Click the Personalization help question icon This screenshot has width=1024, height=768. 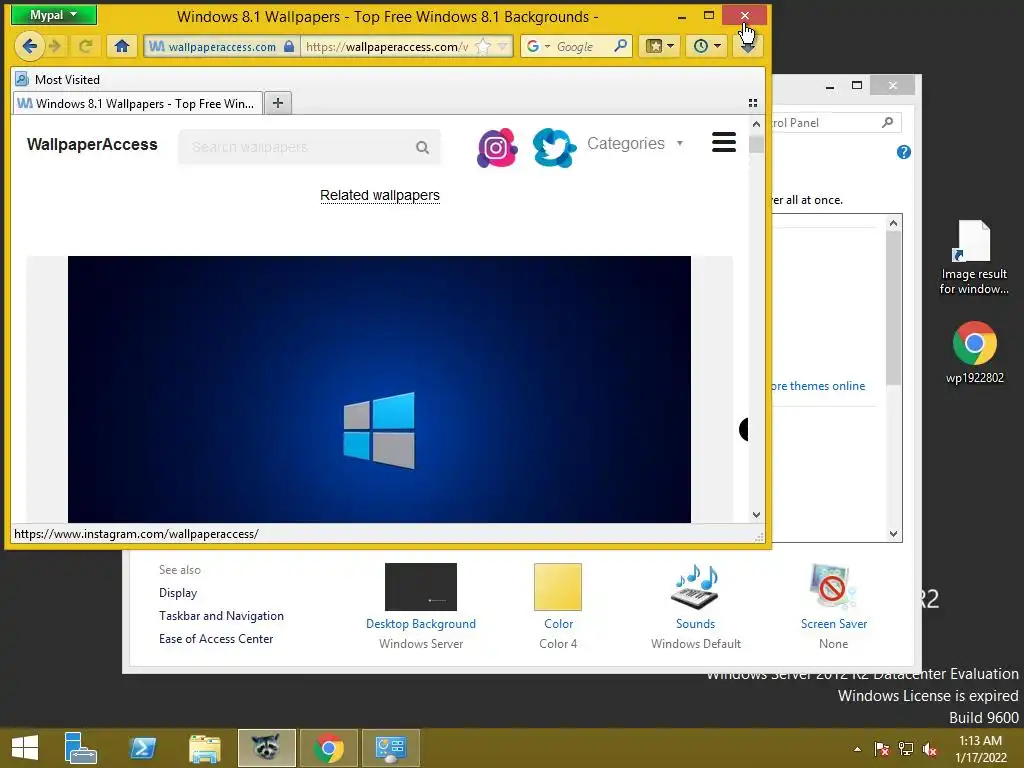904,152
